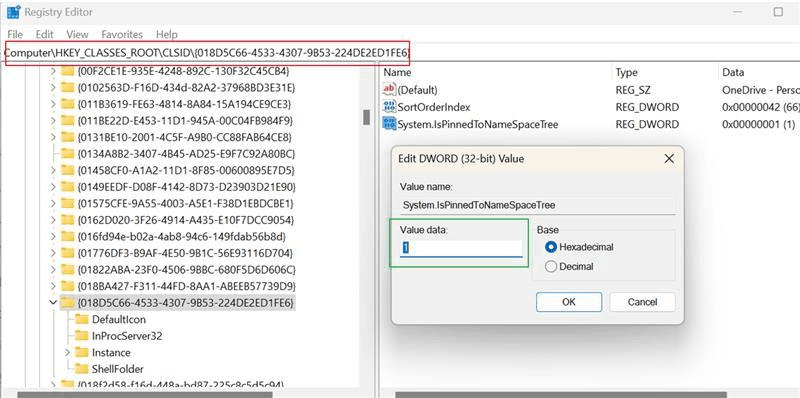The width and height of the screenshot is (800, 398).
Task: Click the values pane horizontal scrollbar
Action: pos(560,394)
